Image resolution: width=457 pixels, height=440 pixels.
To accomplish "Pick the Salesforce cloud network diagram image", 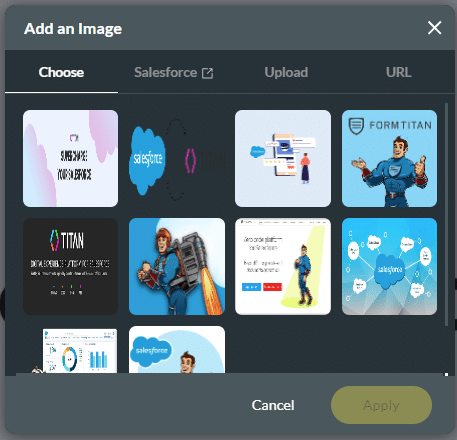I will (389, 266).
